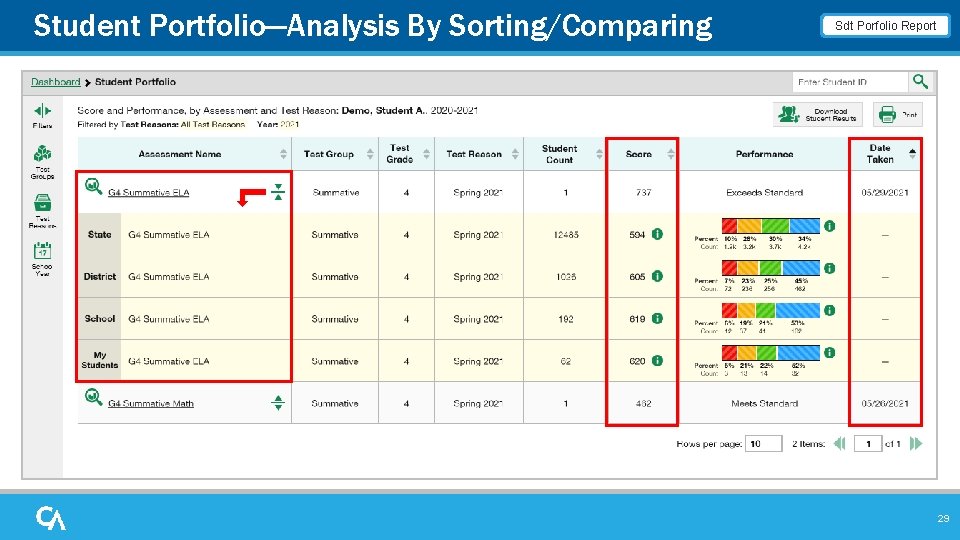Open G4 Summative ELA assessment link
Image resolution: width=960 pixels, height=540 pixels.
(148, 192)
